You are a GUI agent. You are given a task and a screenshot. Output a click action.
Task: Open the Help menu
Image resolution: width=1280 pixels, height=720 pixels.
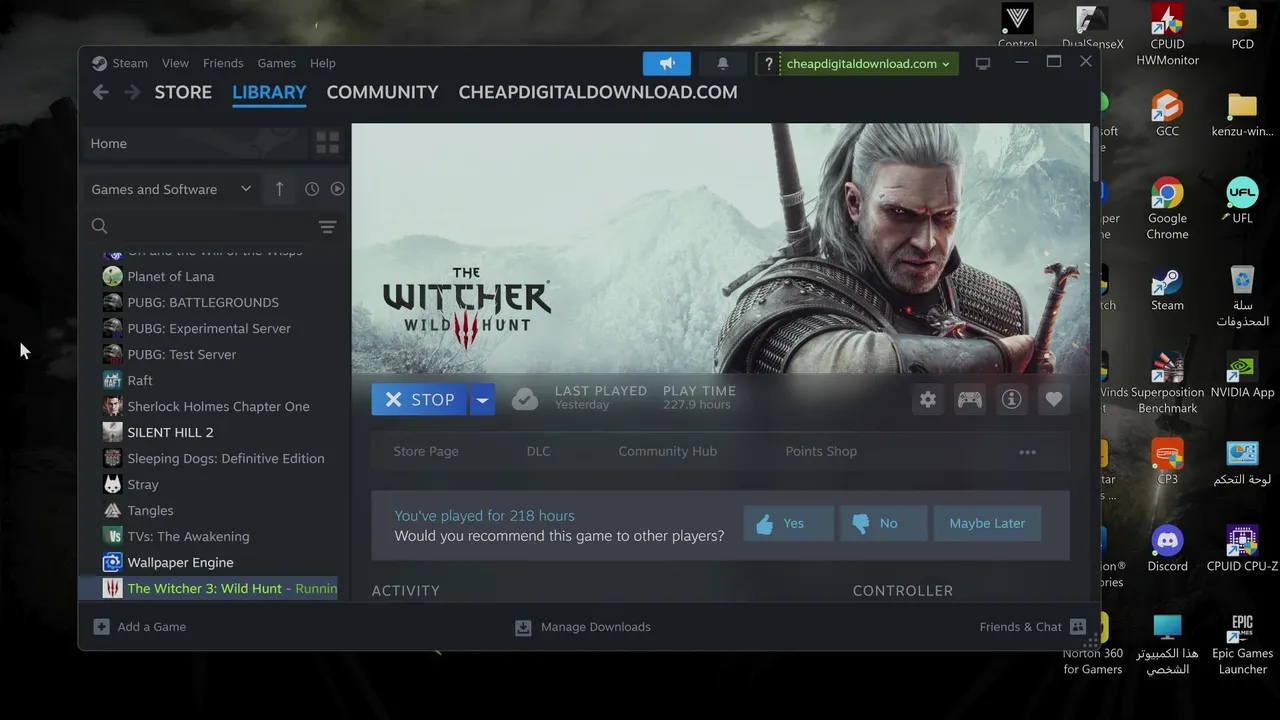coord(322,63)
